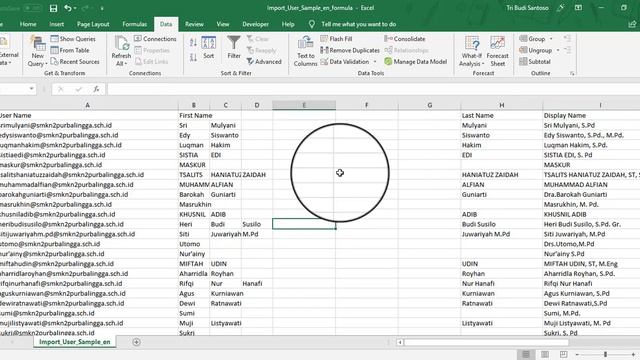
Task: Click account name Tri Budi Santoso
Action: pyautogui.click(x=527, y=8)
